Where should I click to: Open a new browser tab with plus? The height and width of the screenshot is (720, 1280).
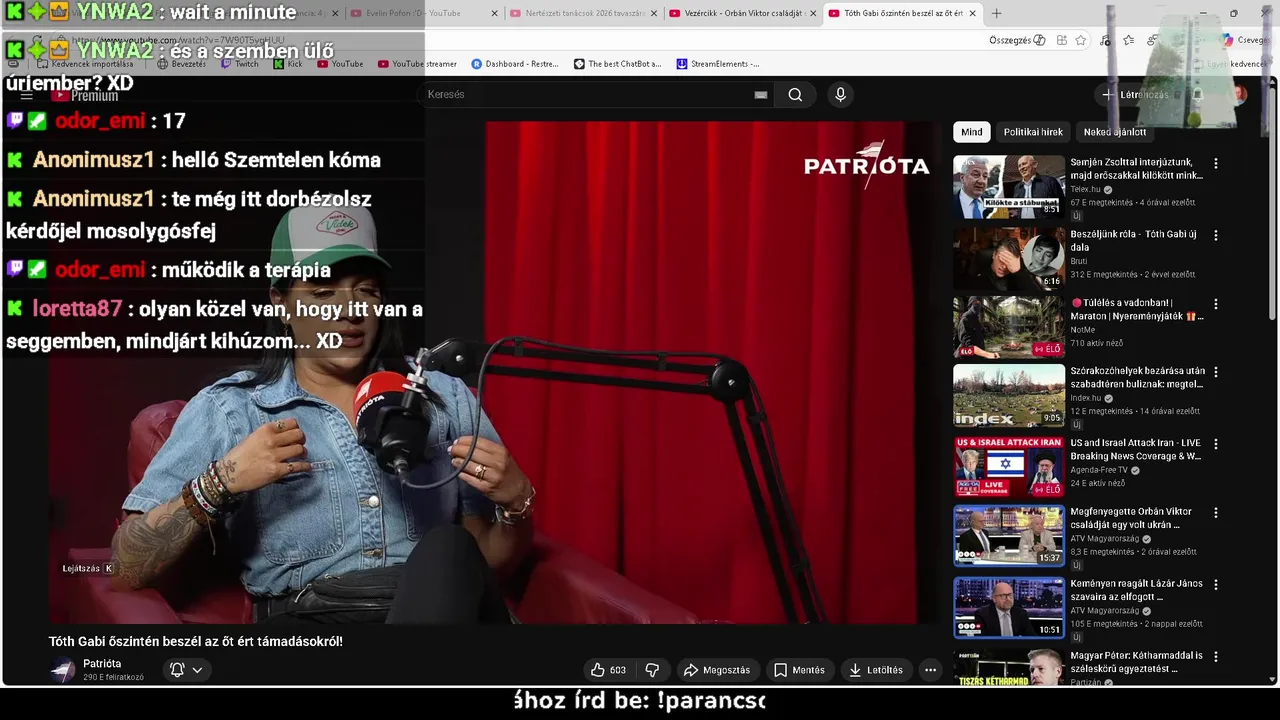click(996, 13)
